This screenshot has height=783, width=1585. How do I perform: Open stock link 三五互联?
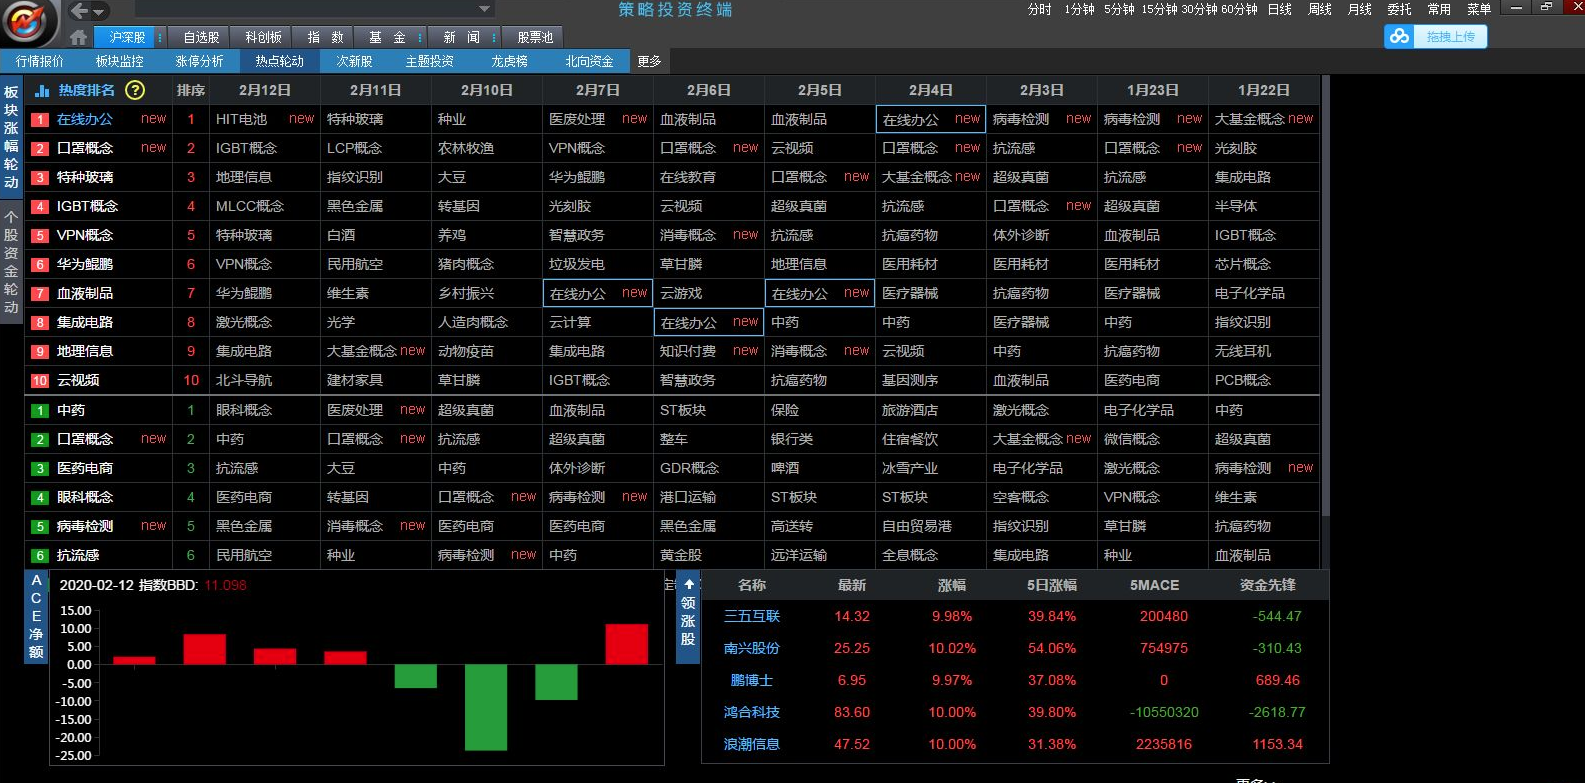click(752, 616)
